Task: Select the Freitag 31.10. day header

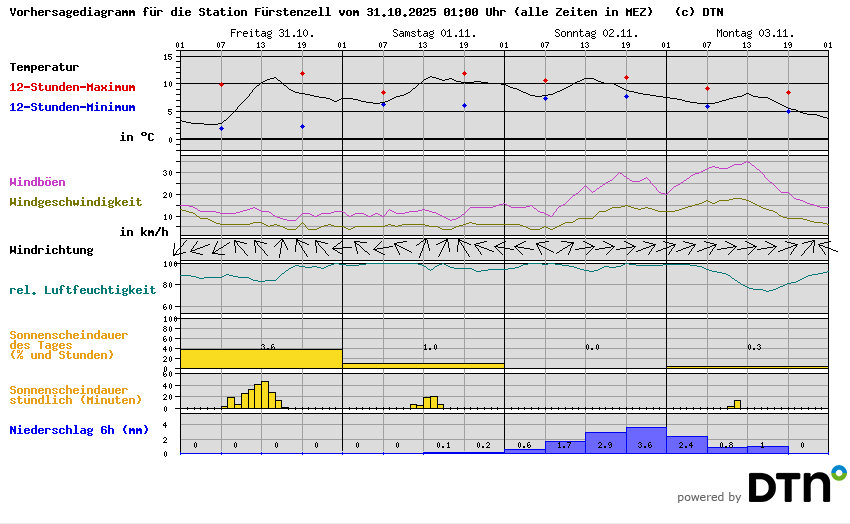Action: coord(271,33)
